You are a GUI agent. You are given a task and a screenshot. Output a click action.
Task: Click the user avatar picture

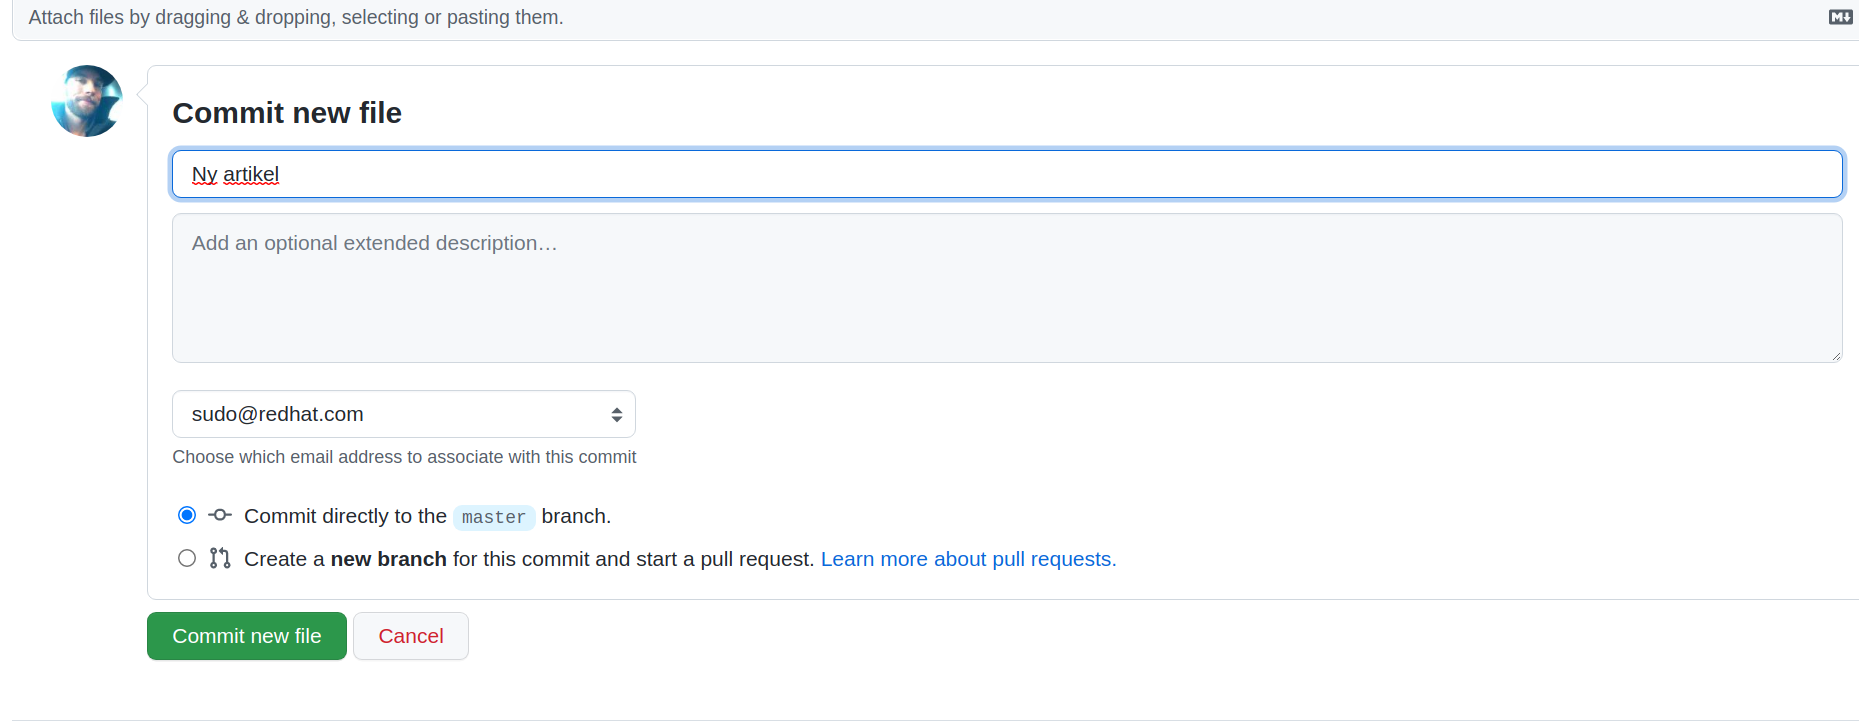pyautogui.click(x=87, y=101)
